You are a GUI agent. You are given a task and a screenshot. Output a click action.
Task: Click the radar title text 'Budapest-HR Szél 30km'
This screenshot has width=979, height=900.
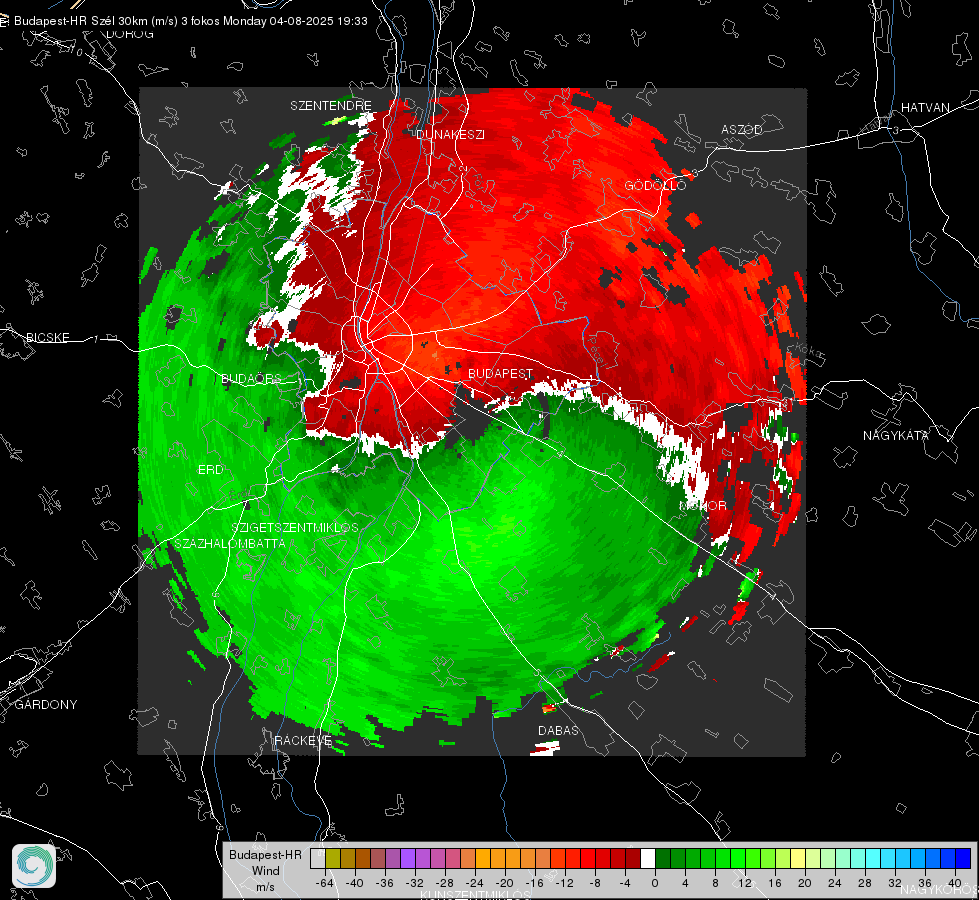[x=82, y=21]
